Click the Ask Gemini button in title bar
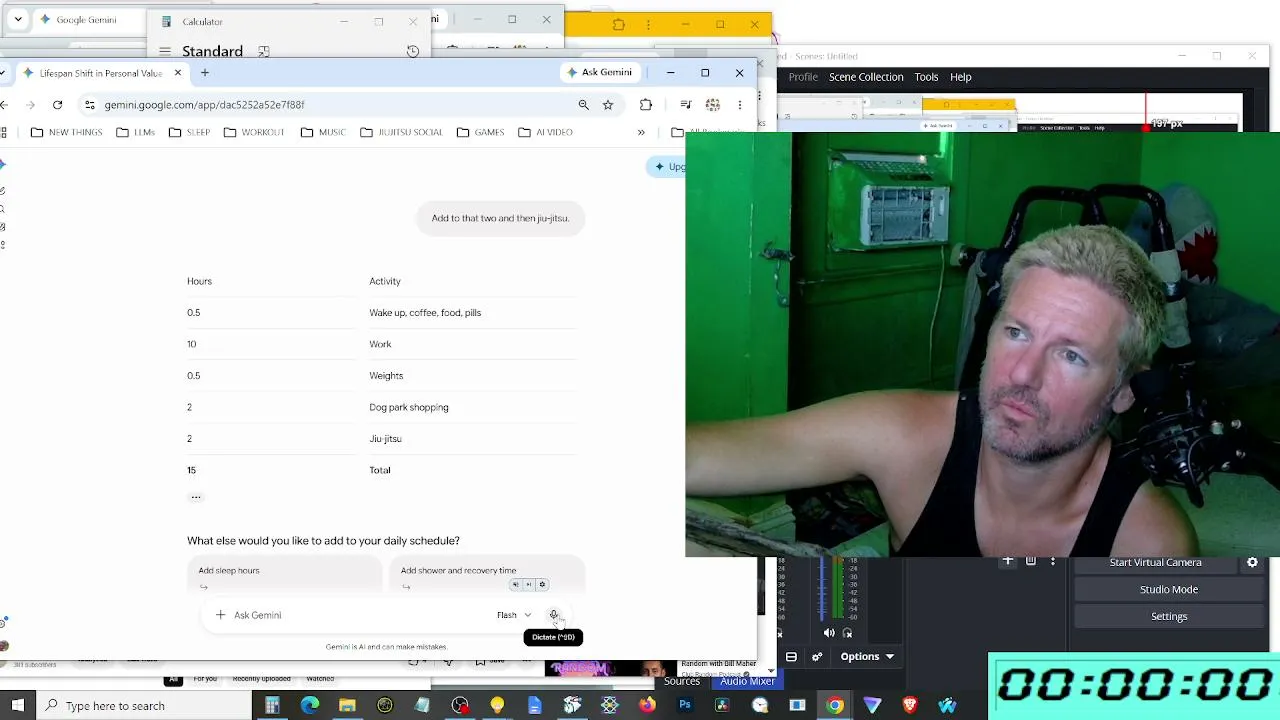The height and width of the screenshot is (720, 1280). tap(600, 72)
